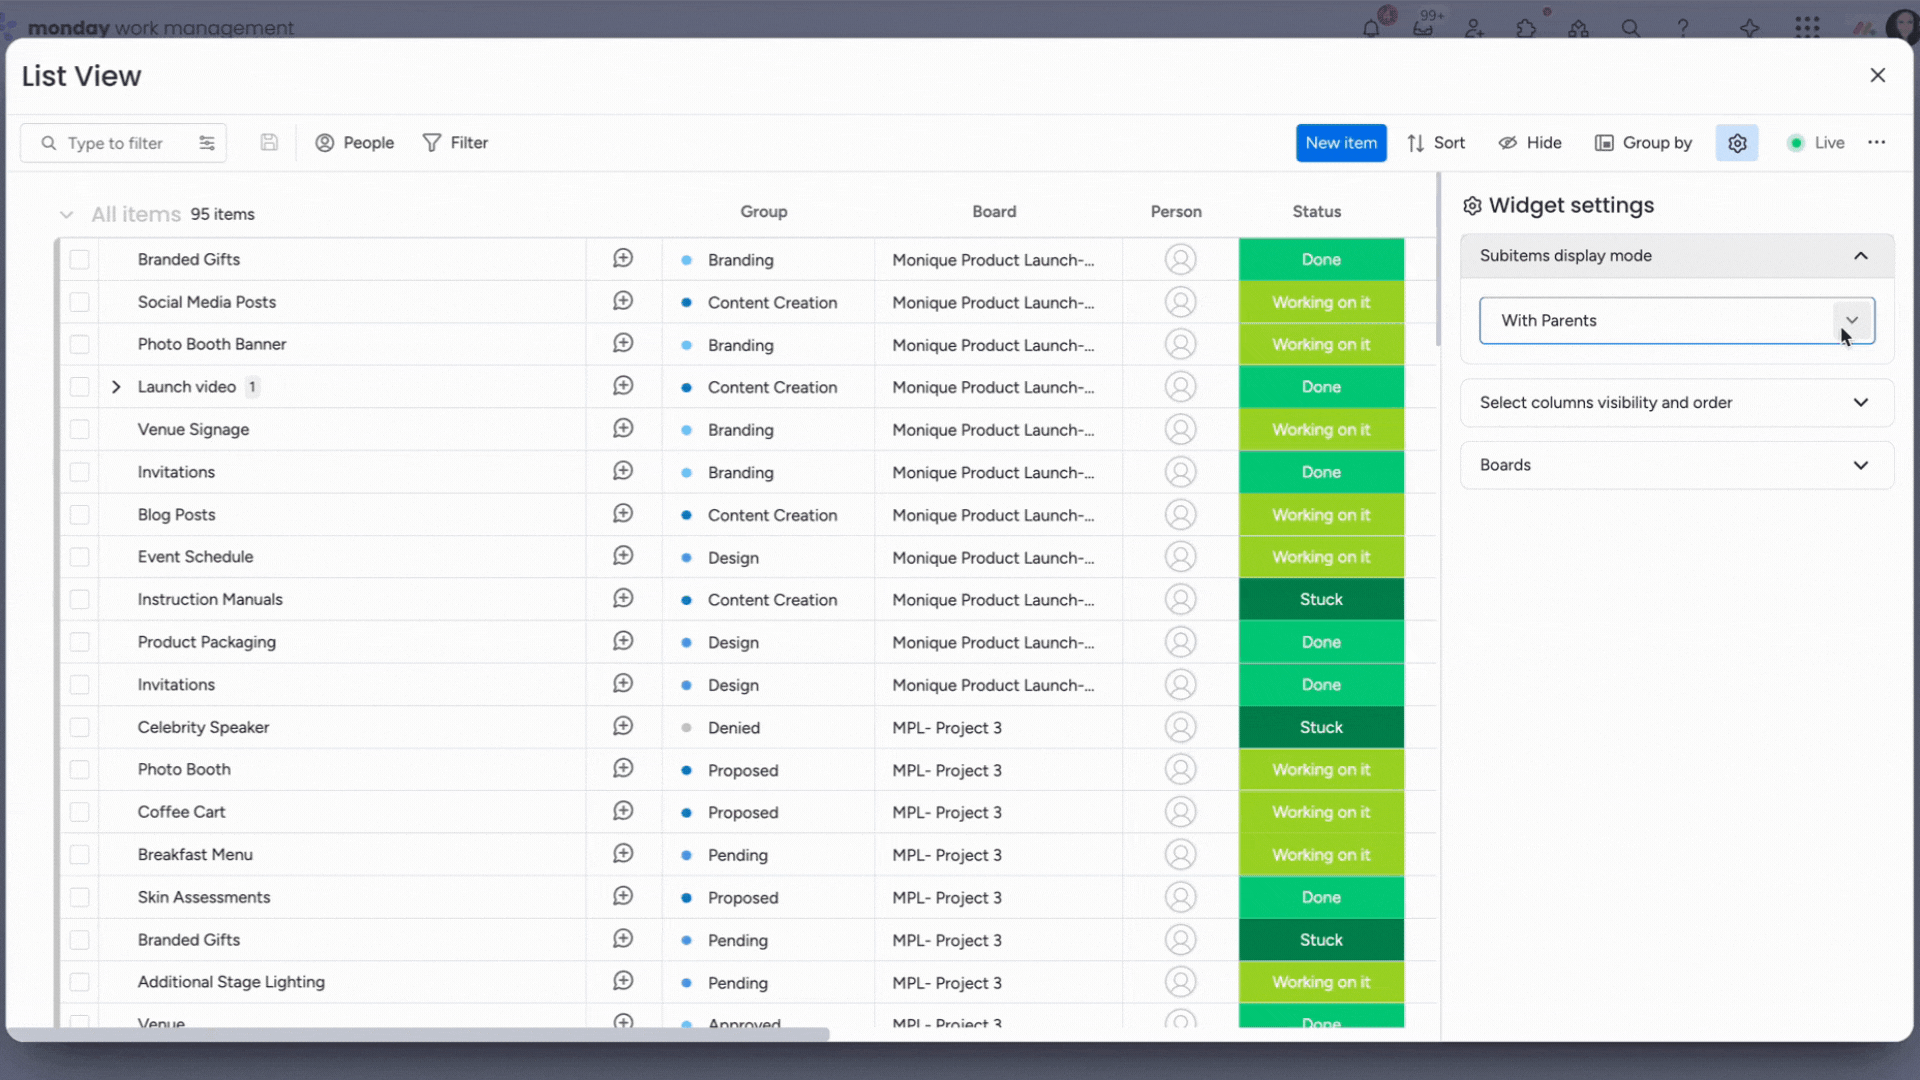Click the Status column header
Image resolution: width=1920 pixels, height=1080 pixels.
pos(1317,211)
